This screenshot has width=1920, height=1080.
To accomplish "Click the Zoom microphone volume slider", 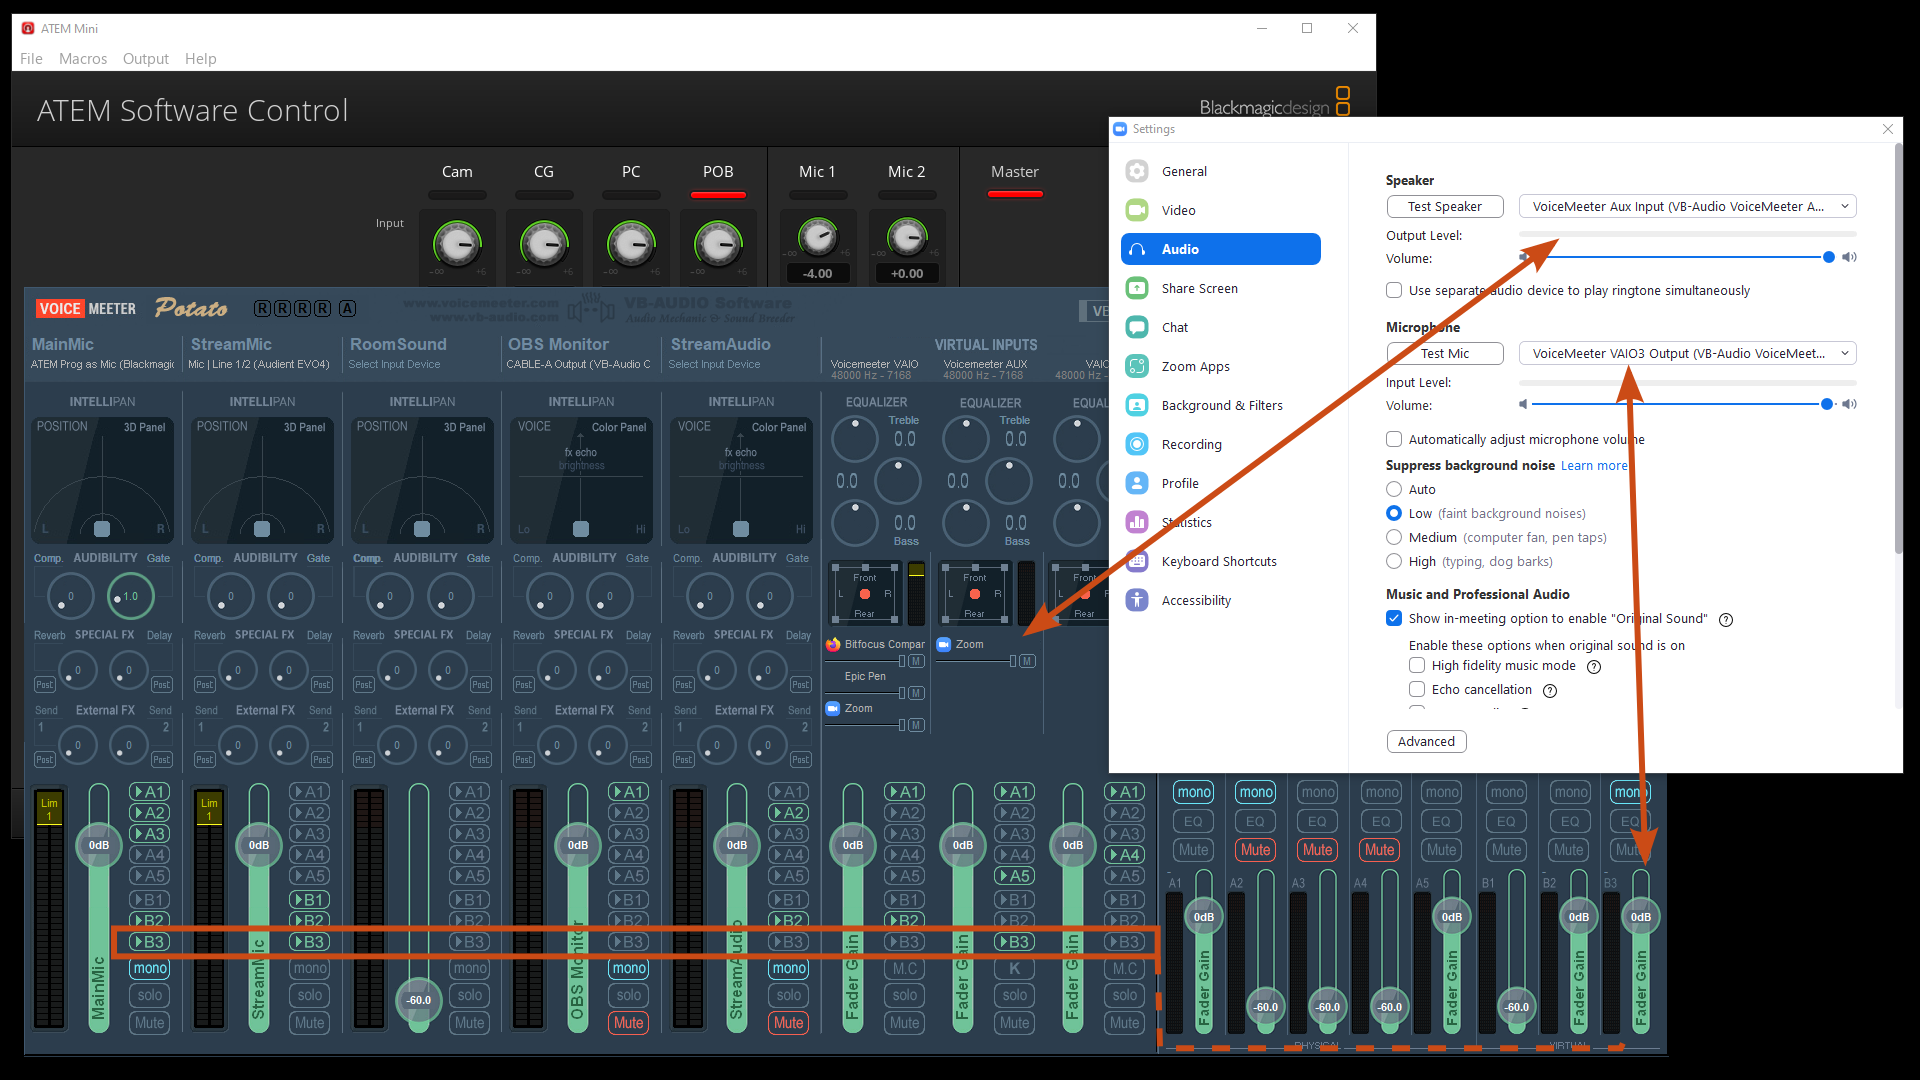I will point(1683,404).
